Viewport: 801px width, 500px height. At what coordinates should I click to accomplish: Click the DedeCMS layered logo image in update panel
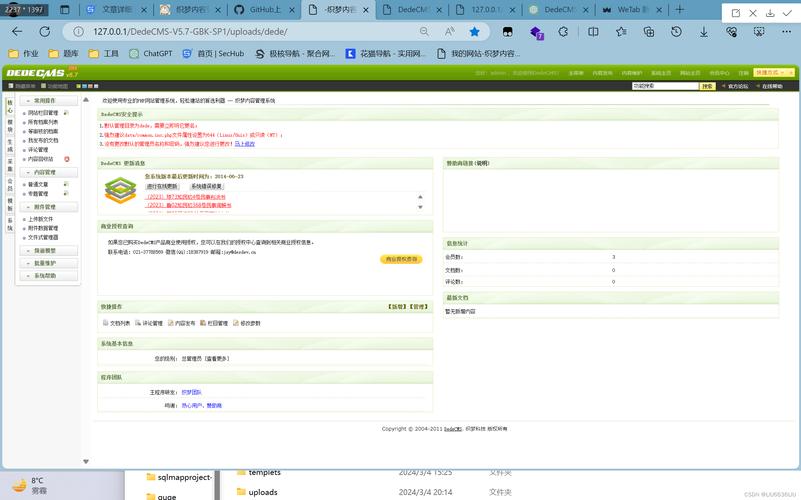(121, 190)
